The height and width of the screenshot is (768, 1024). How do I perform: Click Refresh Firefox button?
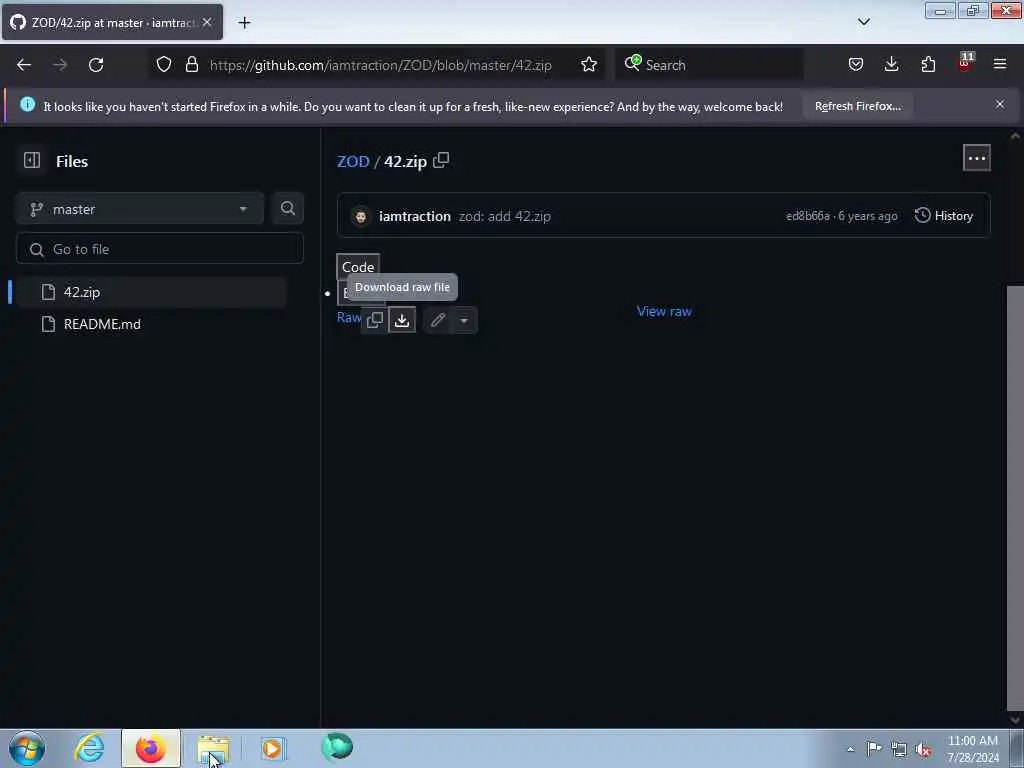tap(857, 106)
